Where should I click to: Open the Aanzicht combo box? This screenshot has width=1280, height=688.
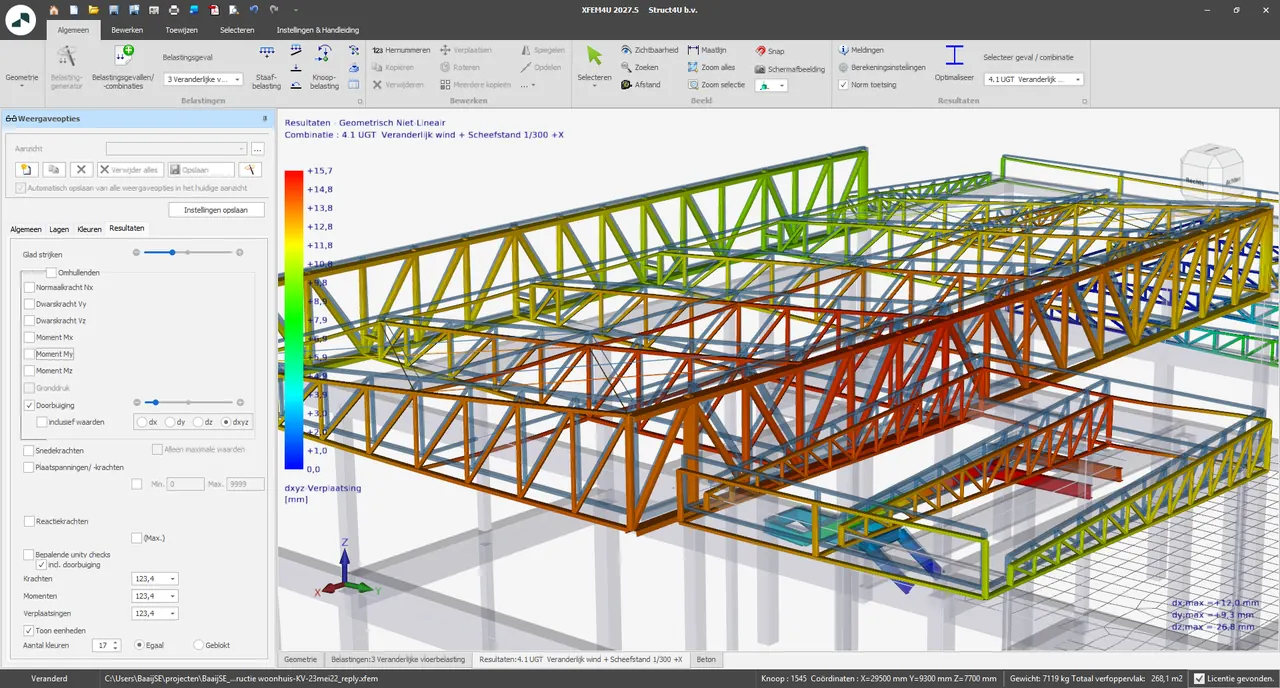pos(176,149)
